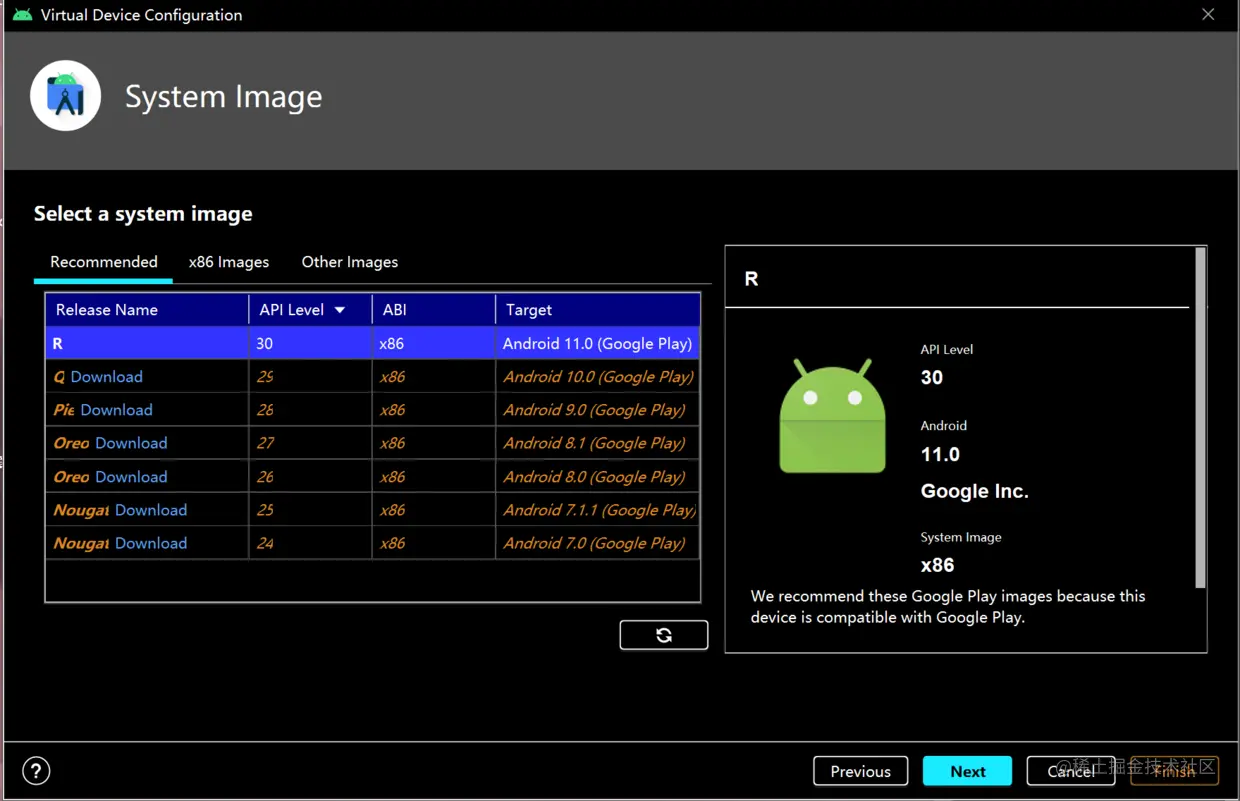The height and width of the screenshot is (801, 1240).
Task: Click API level 26 table cell
Action: 310,477
